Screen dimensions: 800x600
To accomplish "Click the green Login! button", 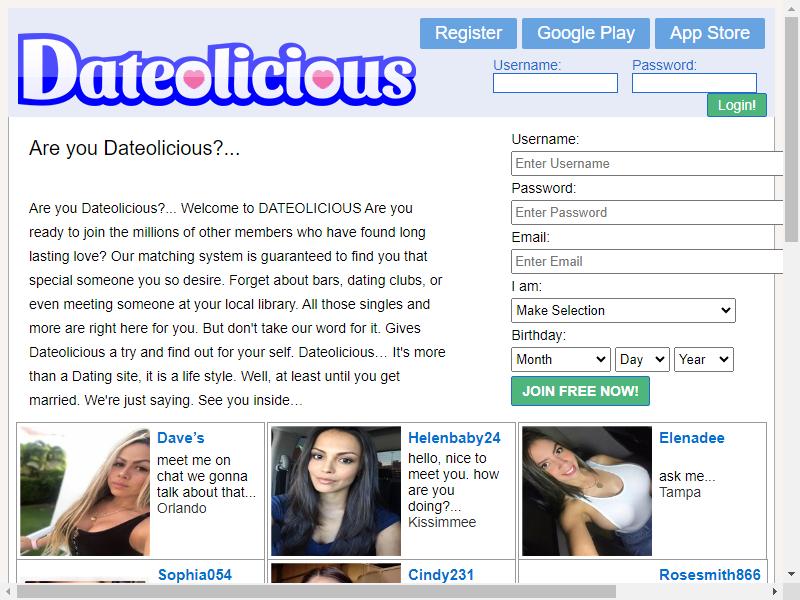I will (737, 105).
